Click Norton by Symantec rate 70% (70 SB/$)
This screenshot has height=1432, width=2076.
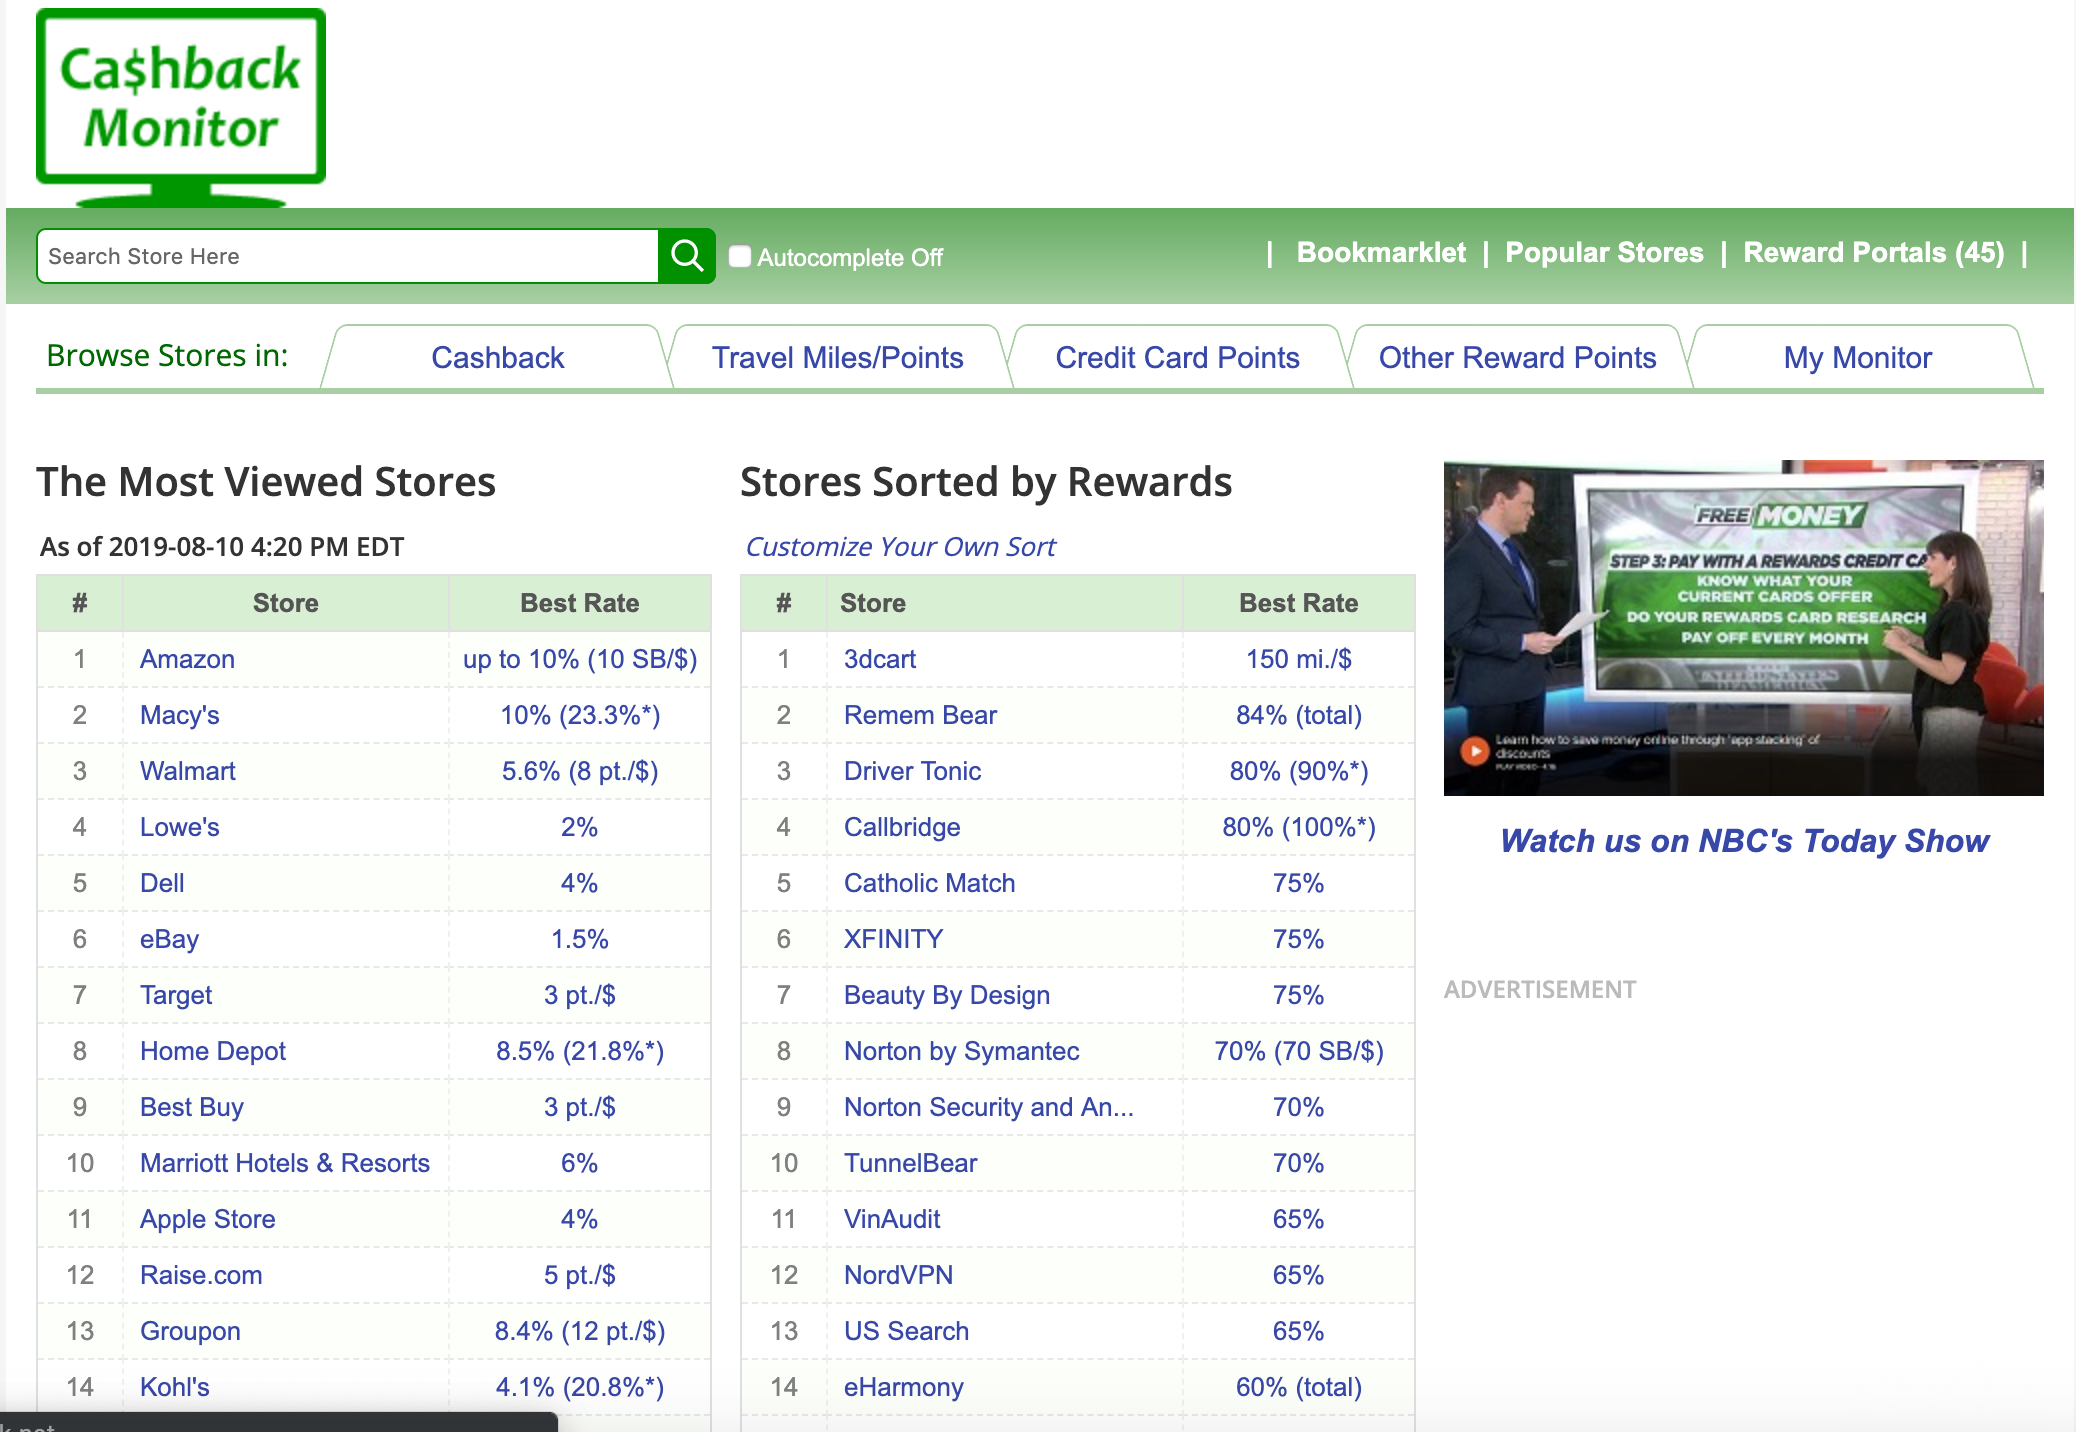(1298, 1051)
